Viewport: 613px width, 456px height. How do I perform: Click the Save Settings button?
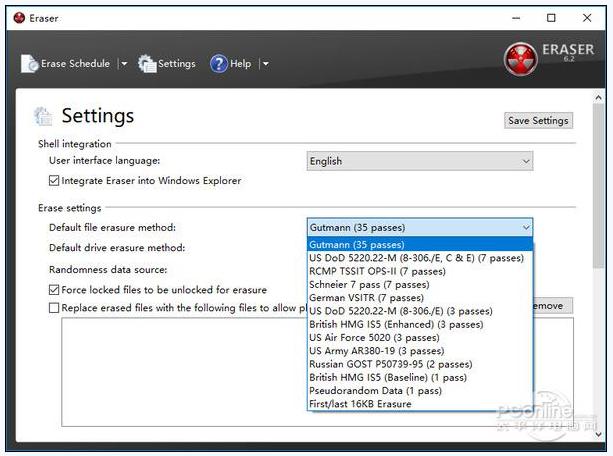(538, 120)
